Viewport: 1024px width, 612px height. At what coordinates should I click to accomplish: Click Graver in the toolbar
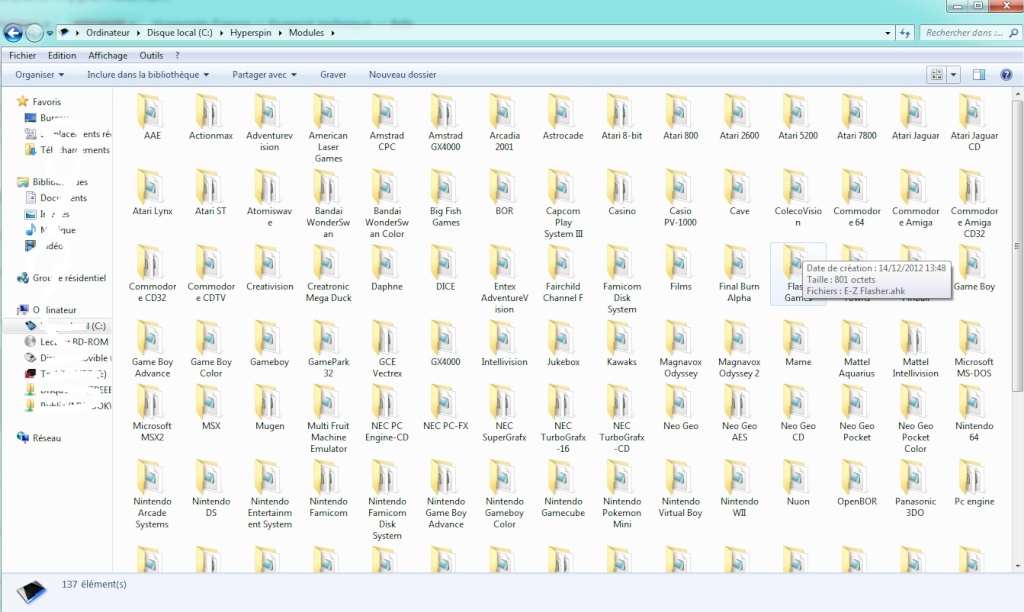tap(333, 74)
